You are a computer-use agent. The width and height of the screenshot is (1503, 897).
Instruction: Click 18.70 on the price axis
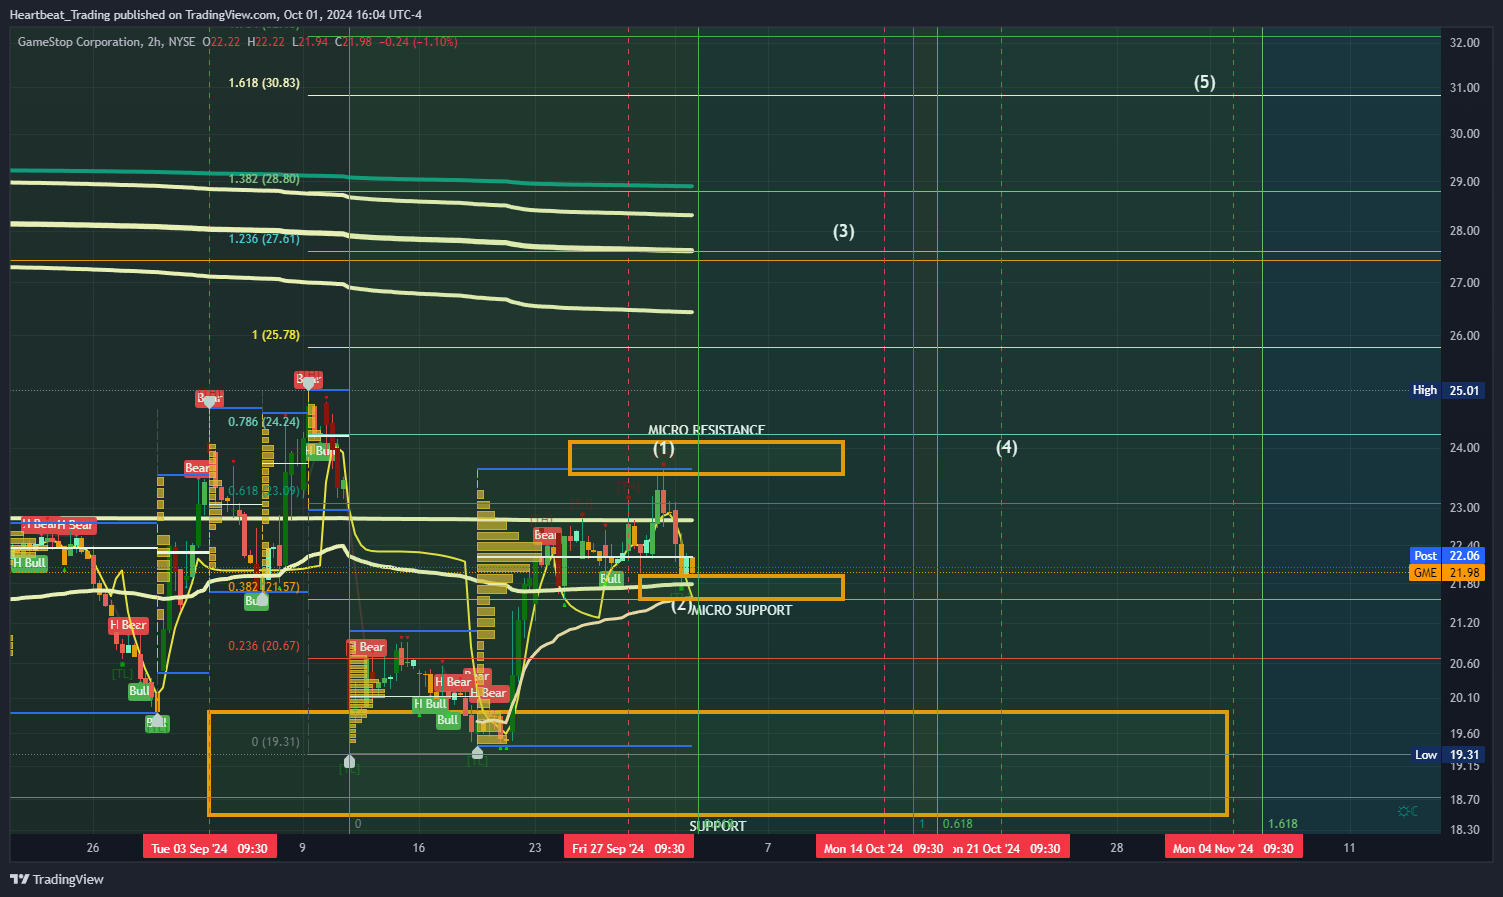coord(1465,800)
